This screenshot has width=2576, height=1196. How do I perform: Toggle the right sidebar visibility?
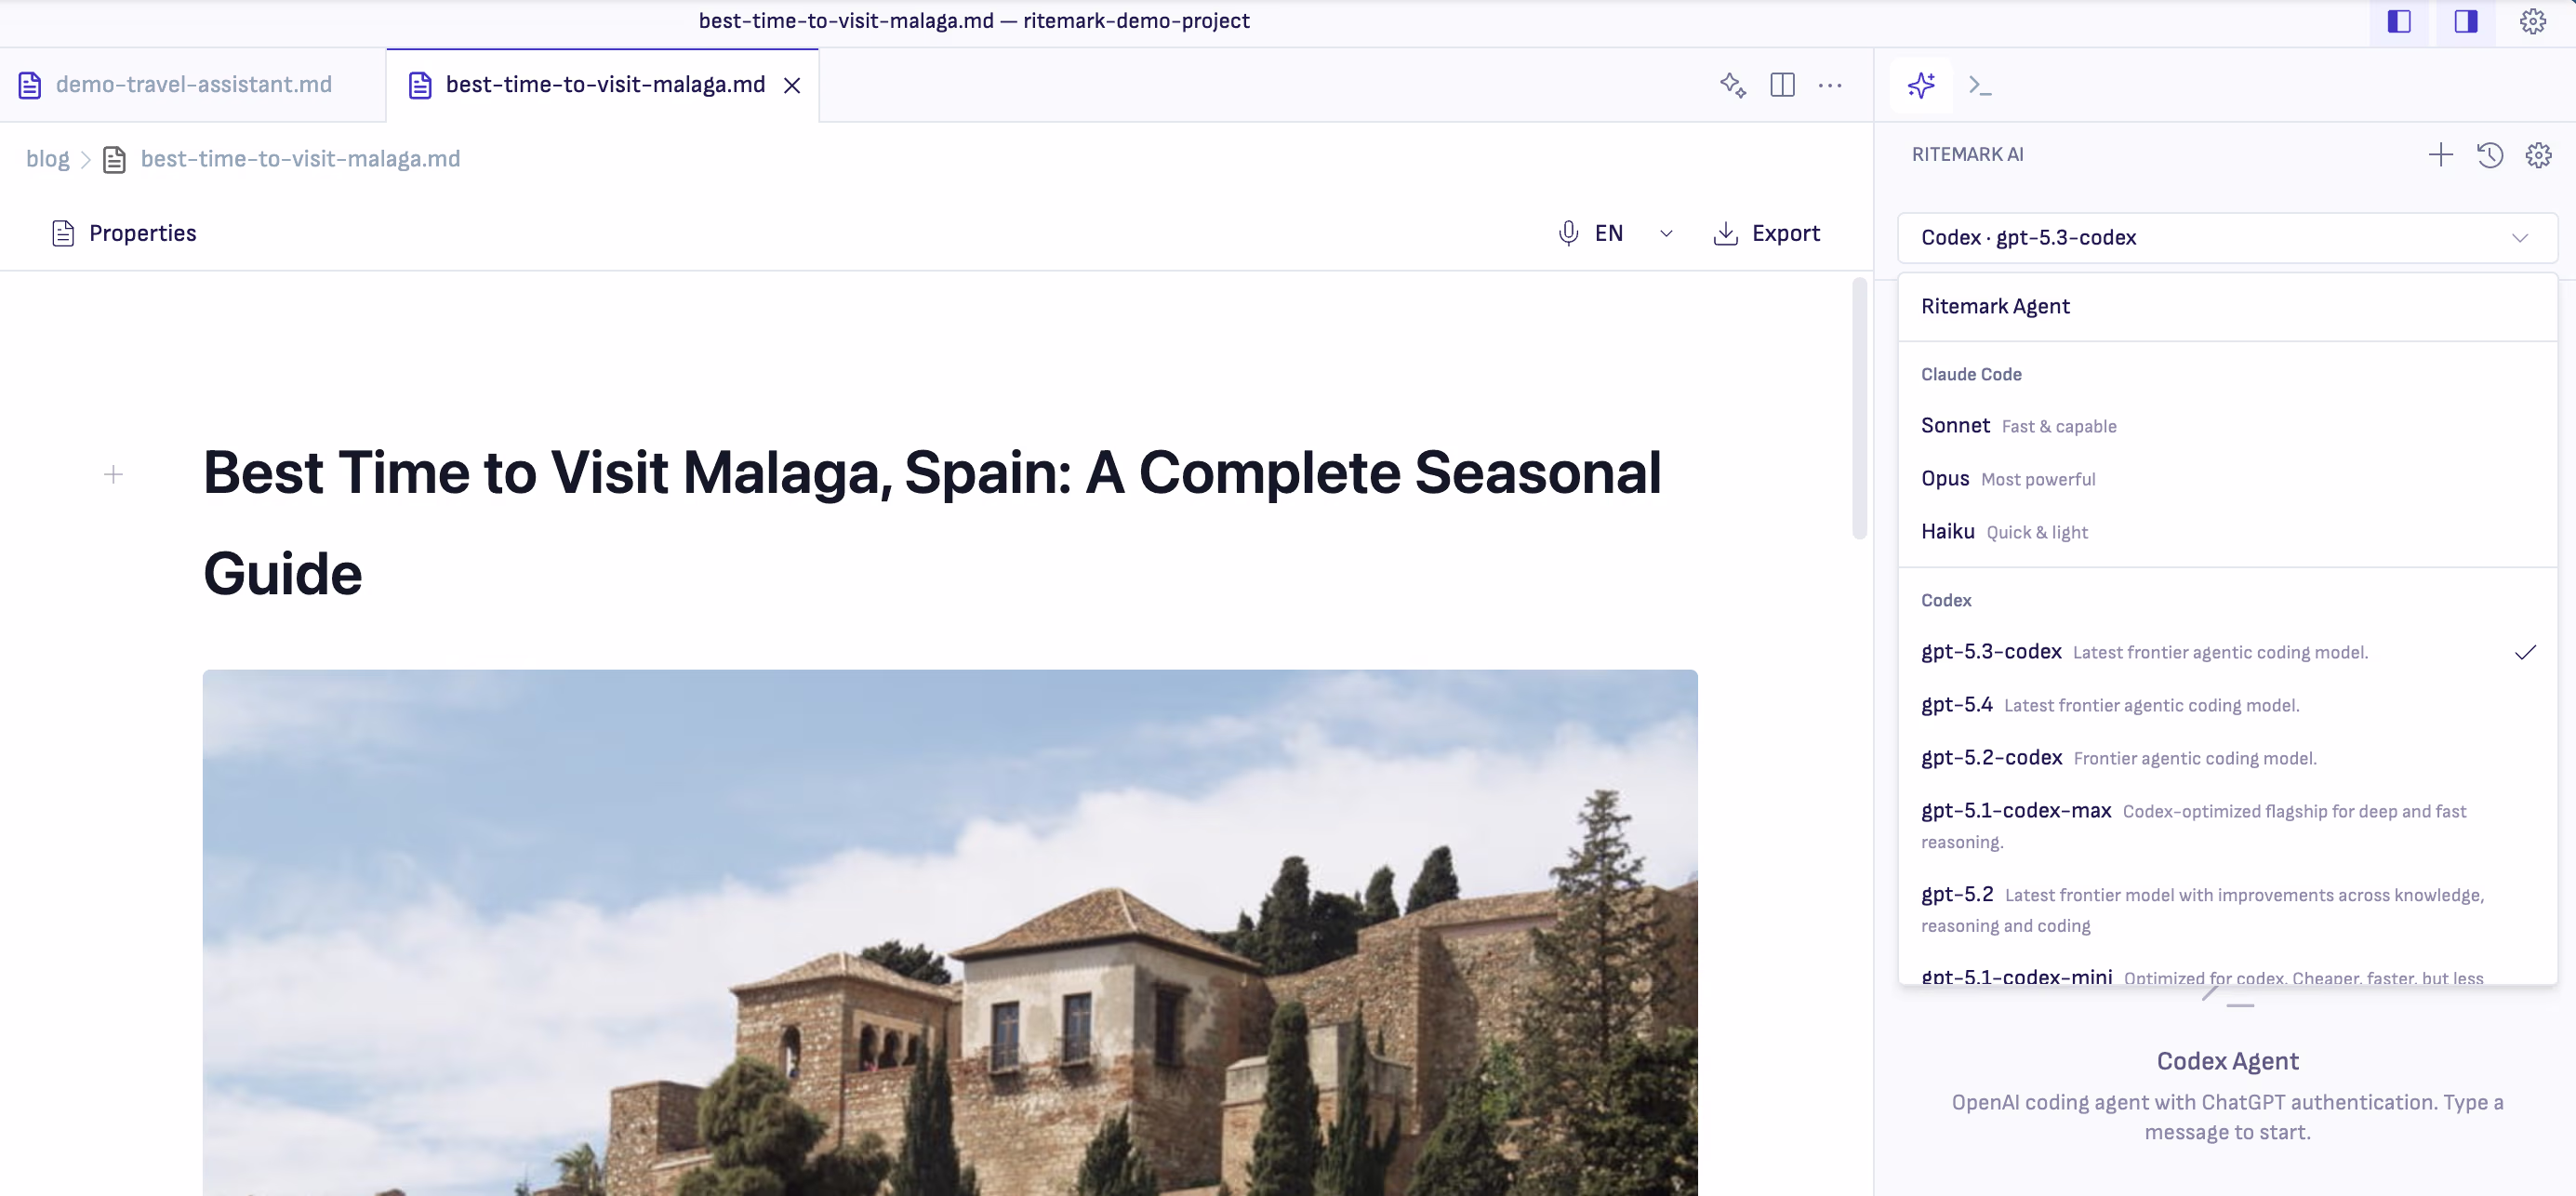click(2465, 21)
